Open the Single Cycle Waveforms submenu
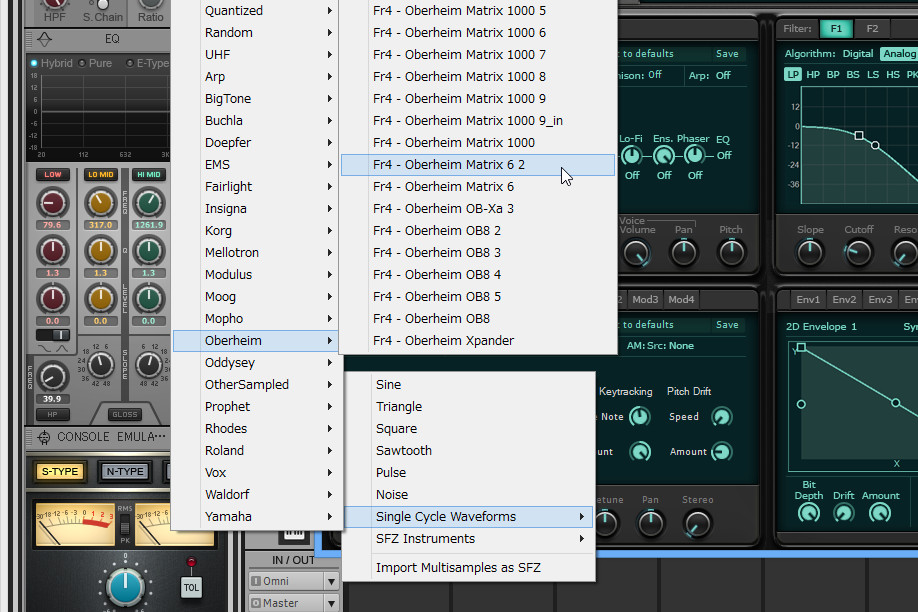The height and width of the screenshot is (612, 918). (x=468, y=517)
